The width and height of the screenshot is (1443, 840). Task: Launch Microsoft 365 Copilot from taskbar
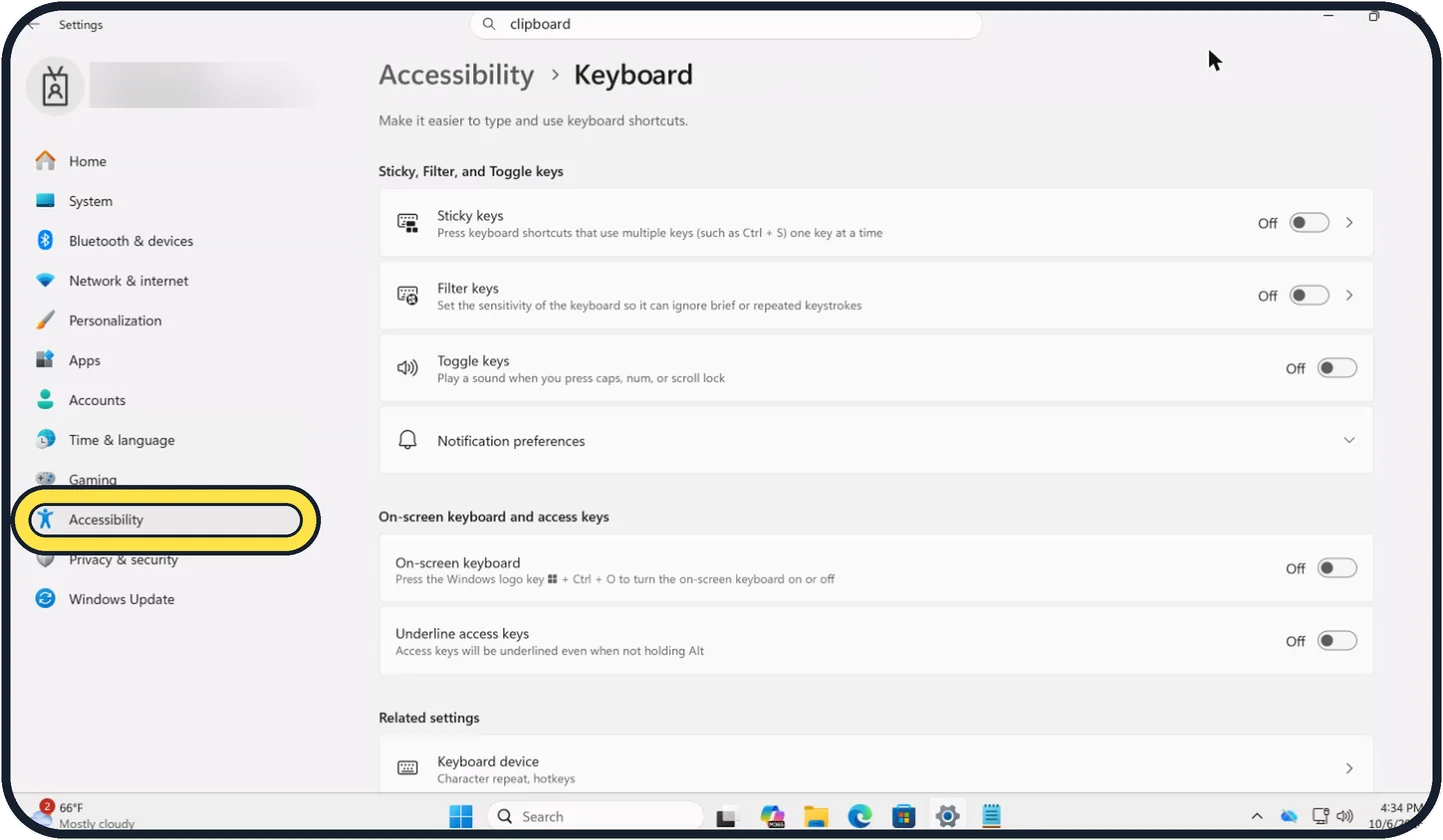772,816
